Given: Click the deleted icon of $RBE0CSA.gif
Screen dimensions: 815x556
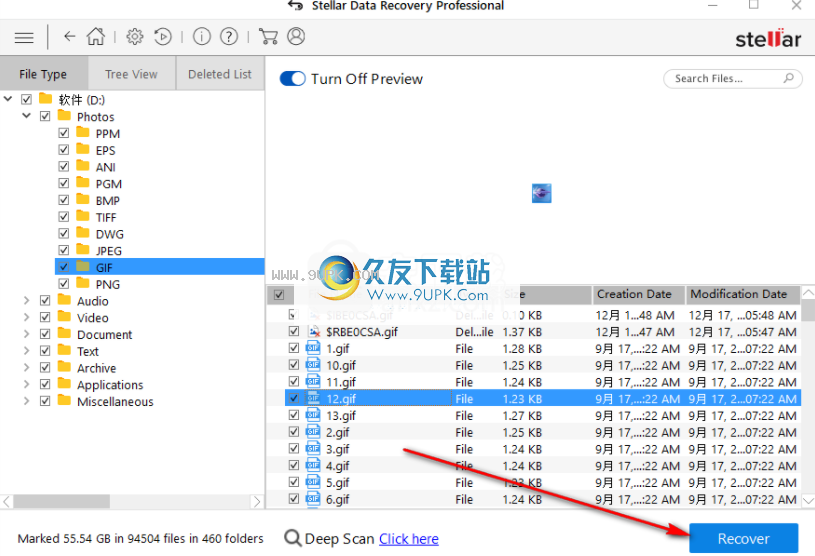Looking at the screenshot, I should click(x=314, y=332).
